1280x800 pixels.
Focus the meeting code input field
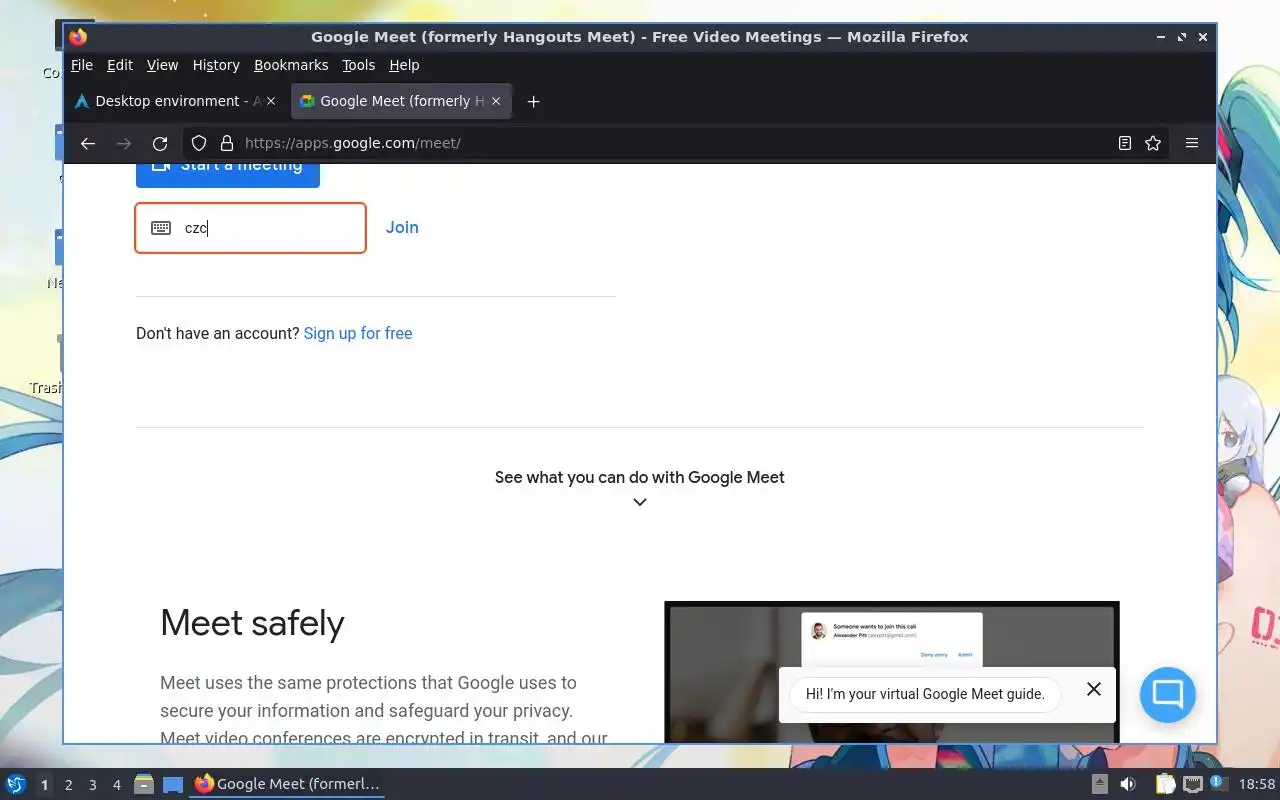[x=251, y=228]
